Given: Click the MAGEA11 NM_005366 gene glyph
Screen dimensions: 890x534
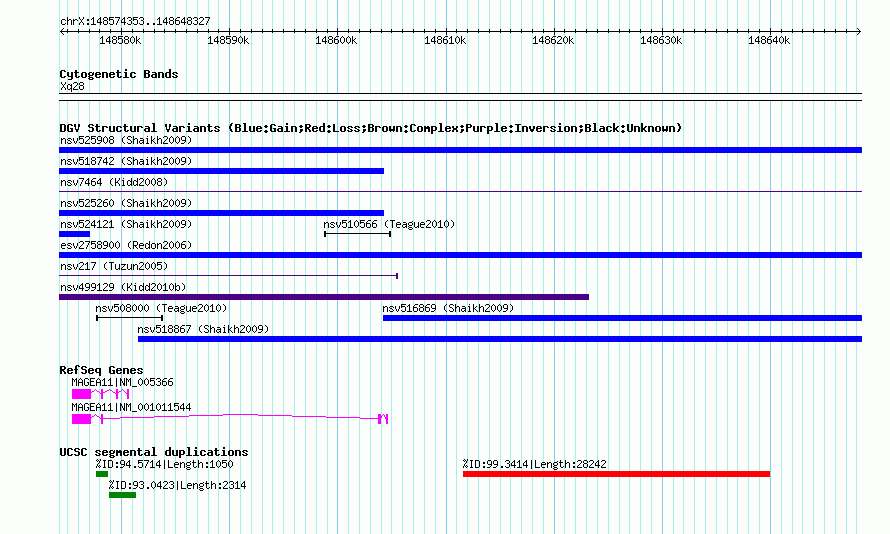Looking at the screenshot, I should 100,394.
